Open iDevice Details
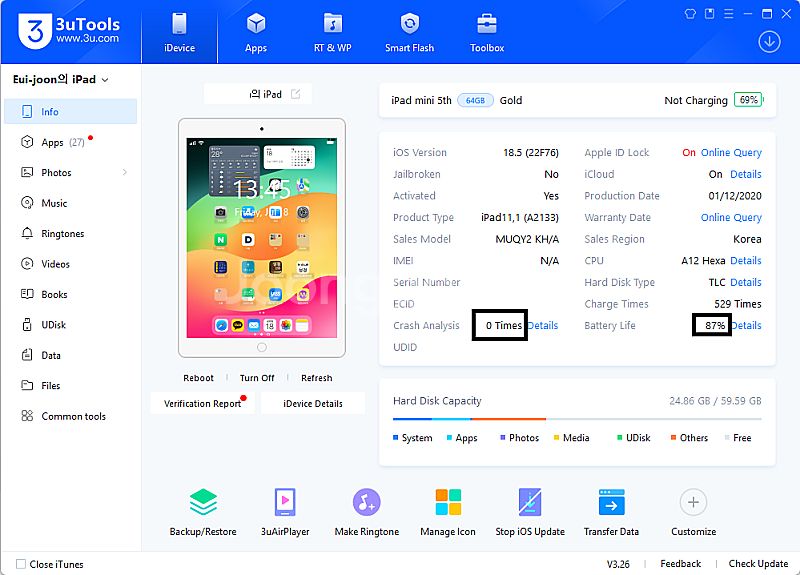Image resolution: width=800 pixels, height=575 pixels. coord(313,404)
